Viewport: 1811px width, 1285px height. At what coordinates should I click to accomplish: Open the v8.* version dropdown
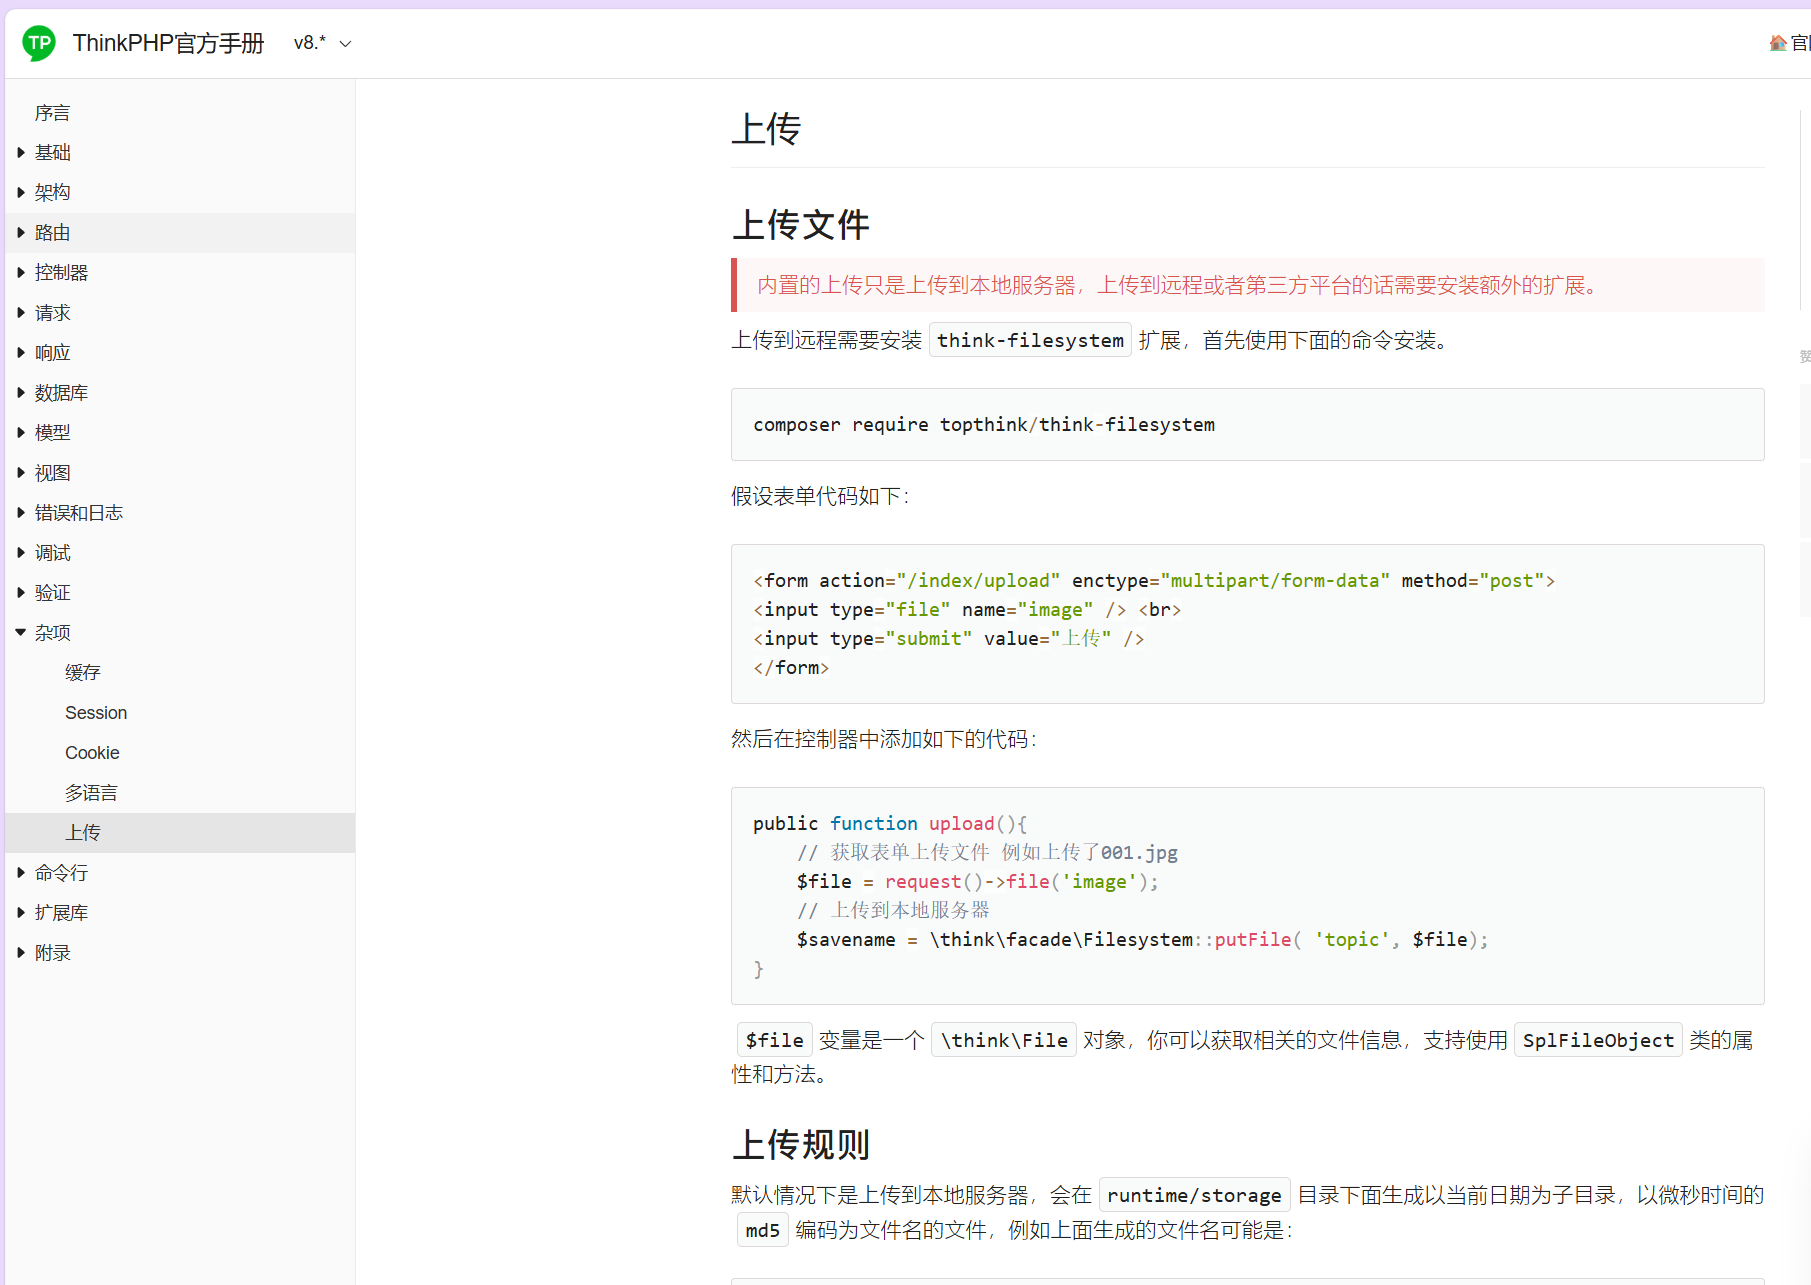point(322,43)
